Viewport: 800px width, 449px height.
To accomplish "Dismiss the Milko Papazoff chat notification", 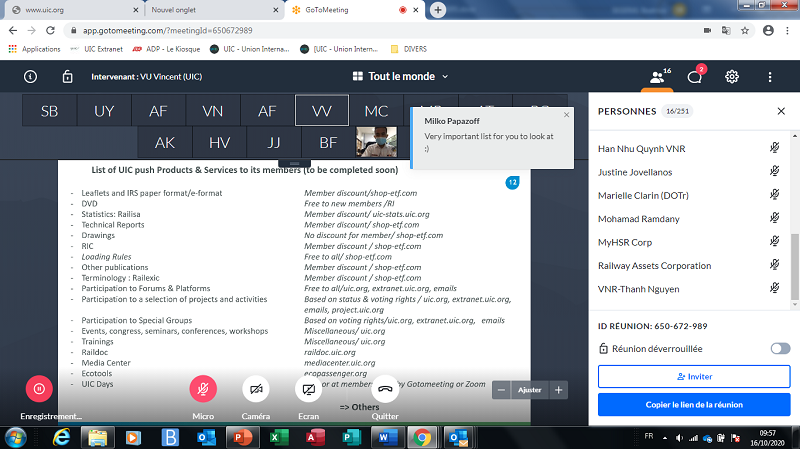I will click(x=566, y=115).
